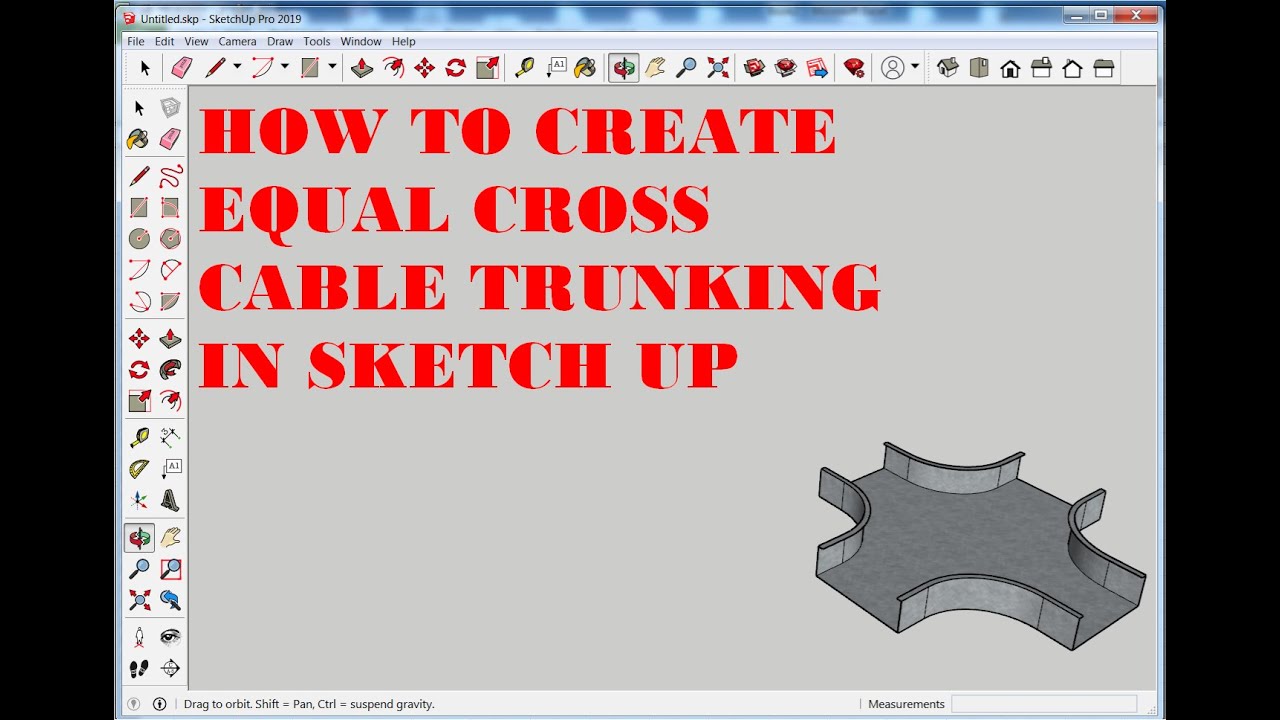Pick the Push/Pull tool in top toolbar
Screen dimensions: 1280x720
point(362,68)
